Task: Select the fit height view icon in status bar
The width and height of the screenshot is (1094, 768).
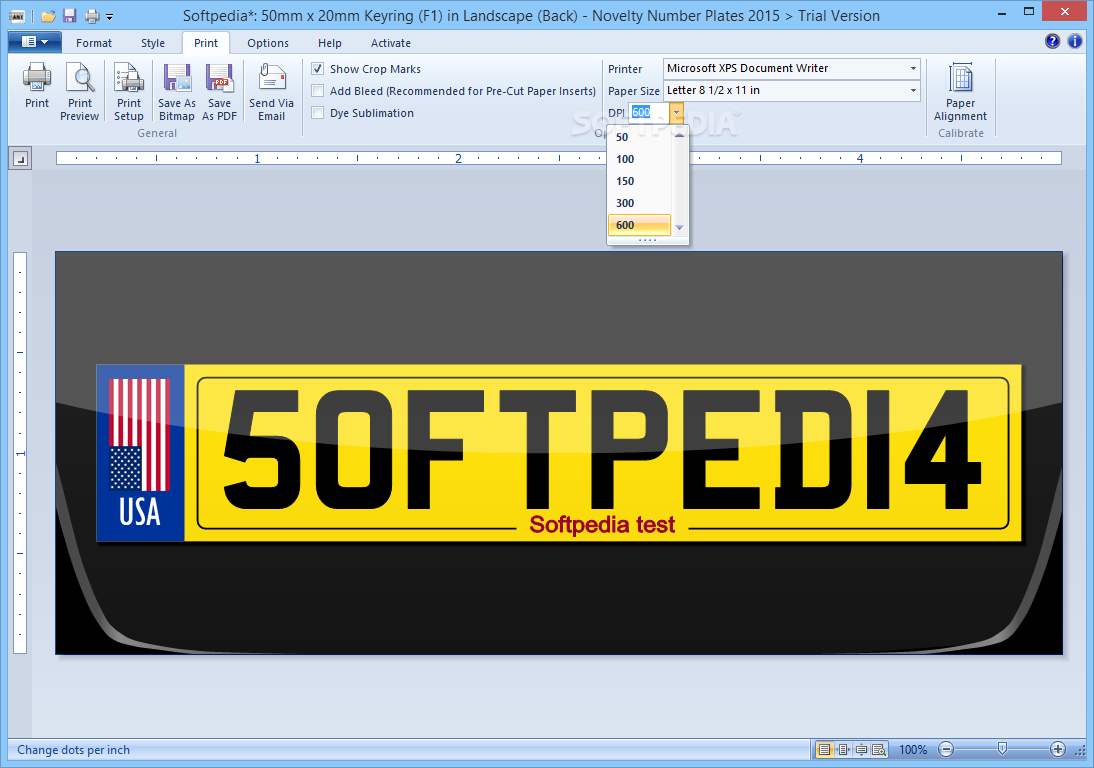Action: tap(861, 750)
